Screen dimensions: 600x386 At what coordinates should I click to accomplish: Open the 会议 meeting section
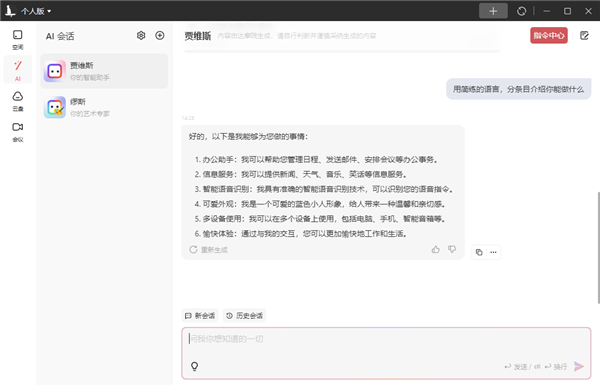click(18, 132)
